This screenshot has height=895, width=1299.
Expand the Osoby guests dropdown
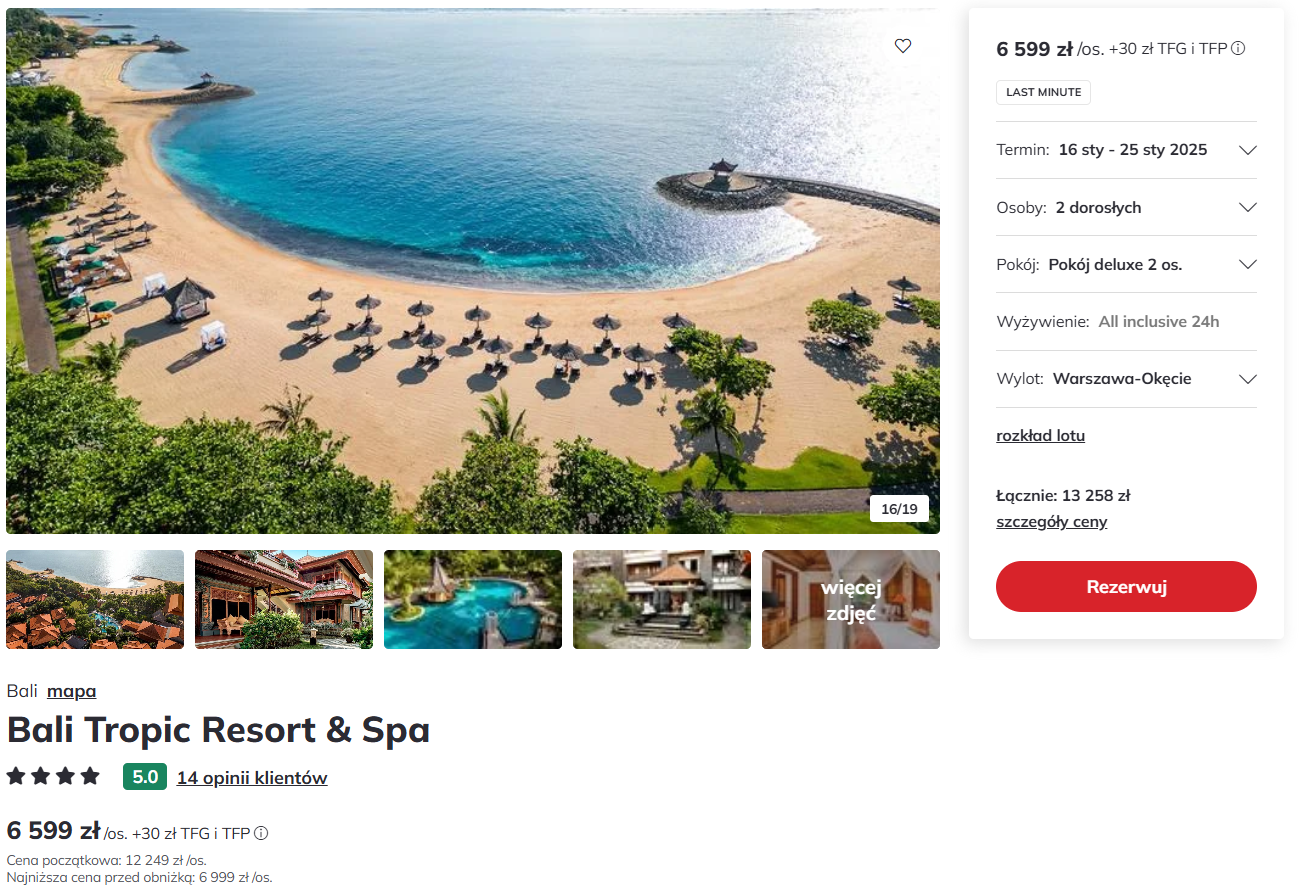point(1126,207)
